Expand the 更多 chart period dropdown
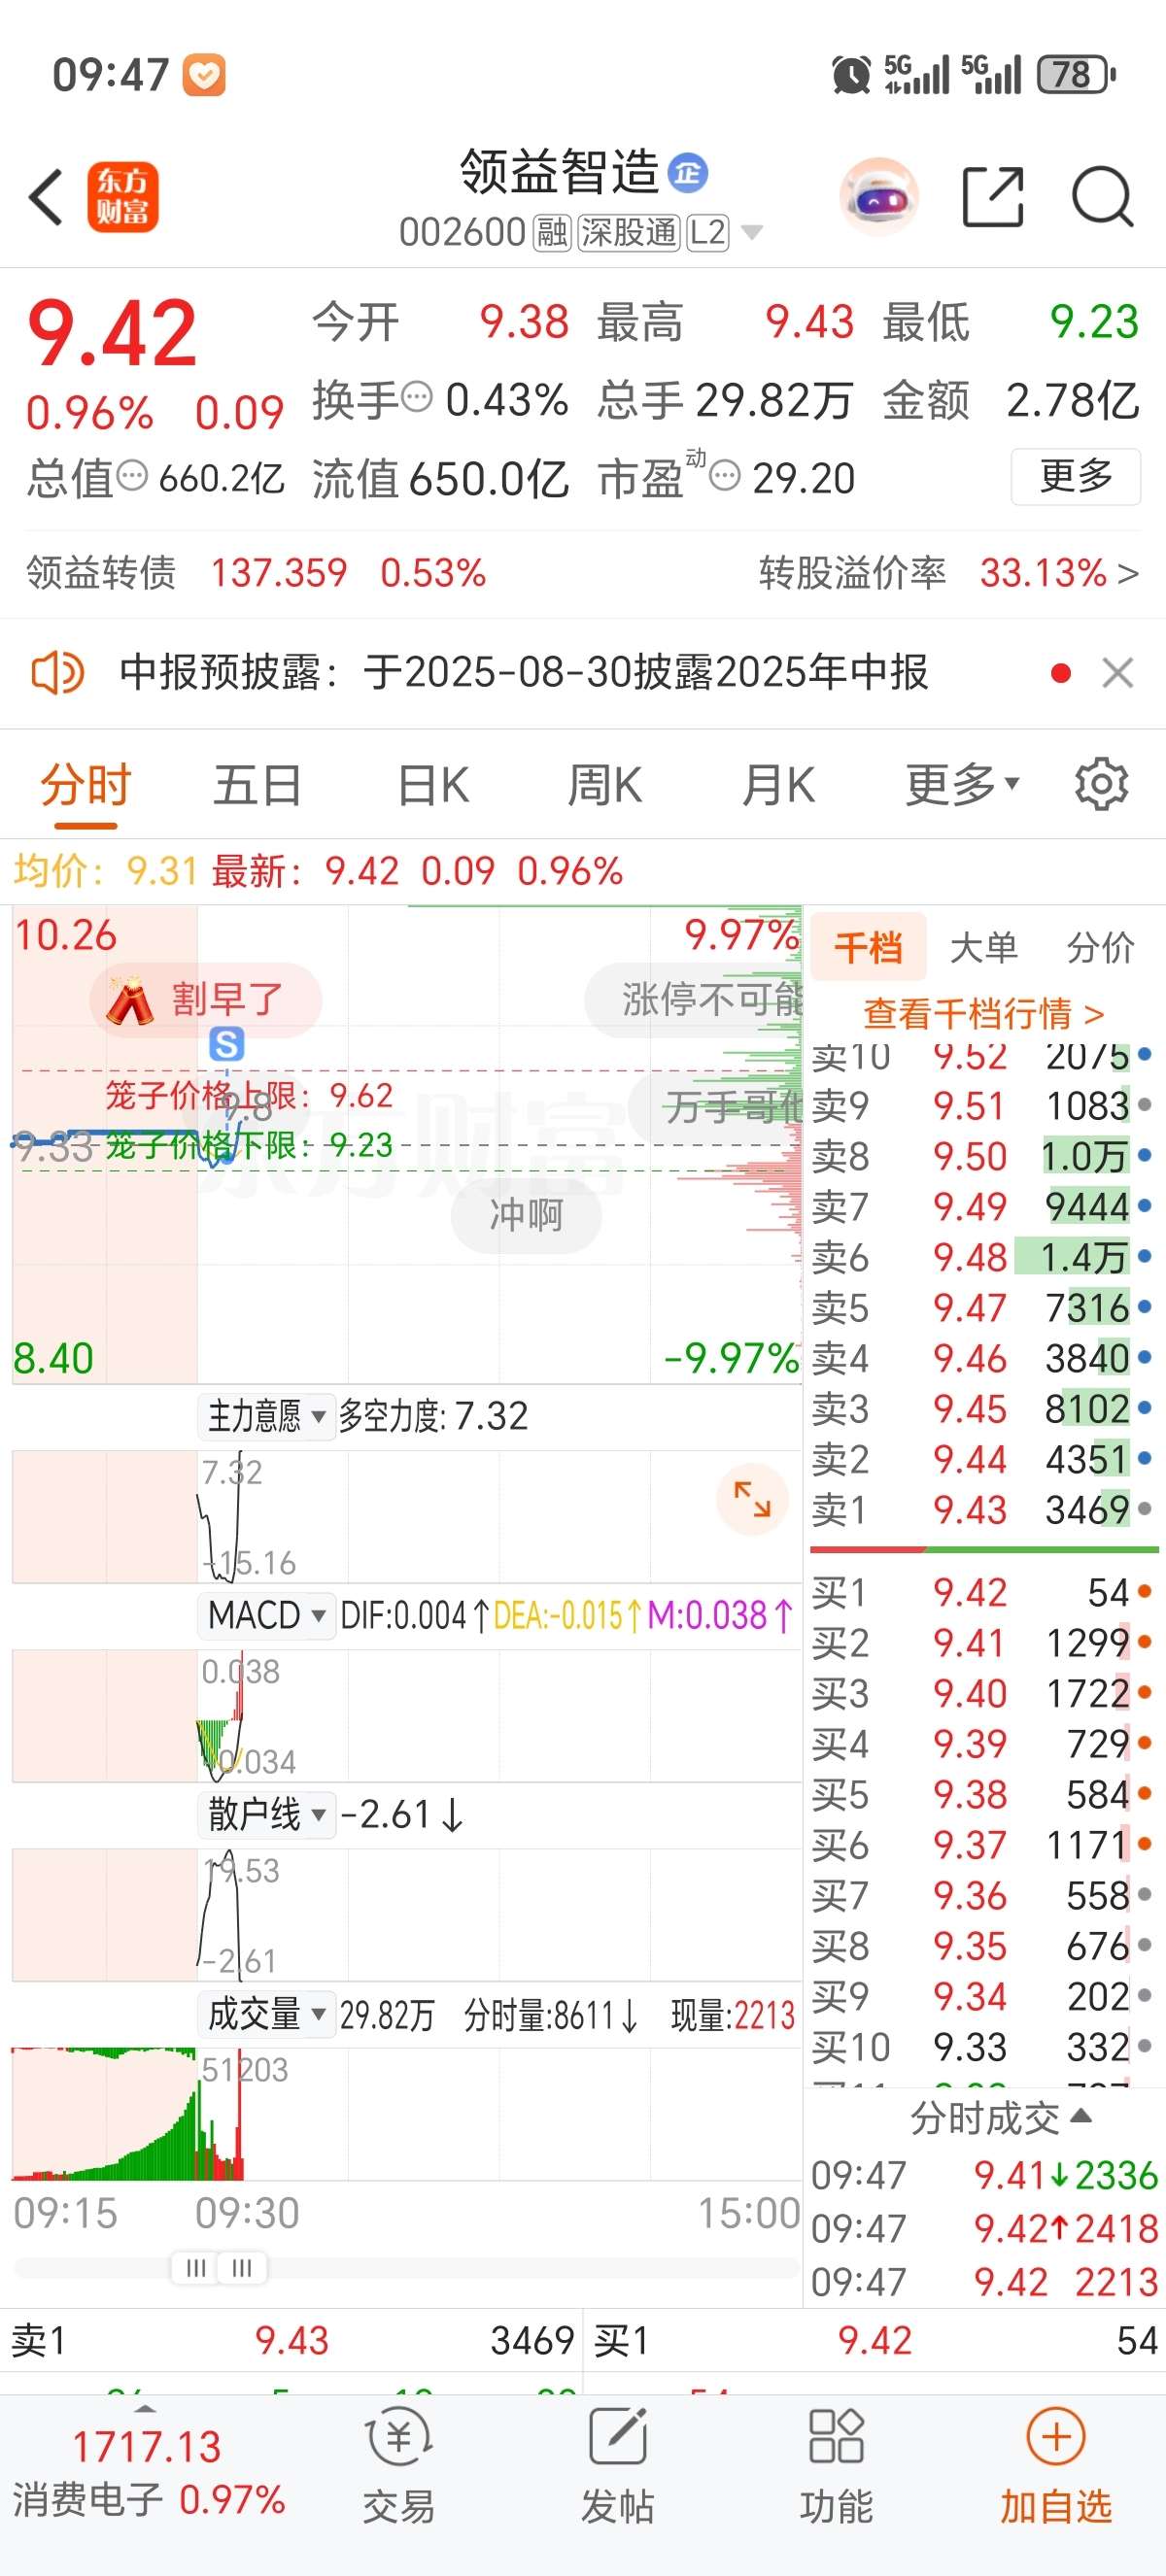Image resolution: width=1166 pixels, height=2576 pixels. [962, 785]
